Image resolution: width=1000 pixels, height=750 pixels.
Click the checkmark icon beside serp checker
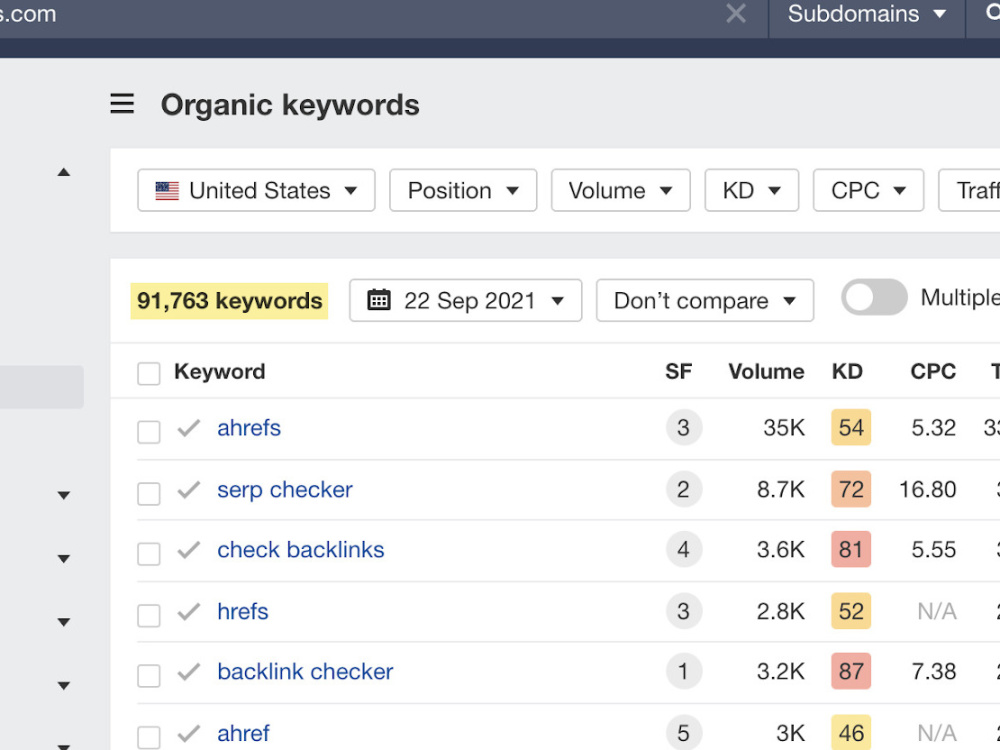click(189, 490)
